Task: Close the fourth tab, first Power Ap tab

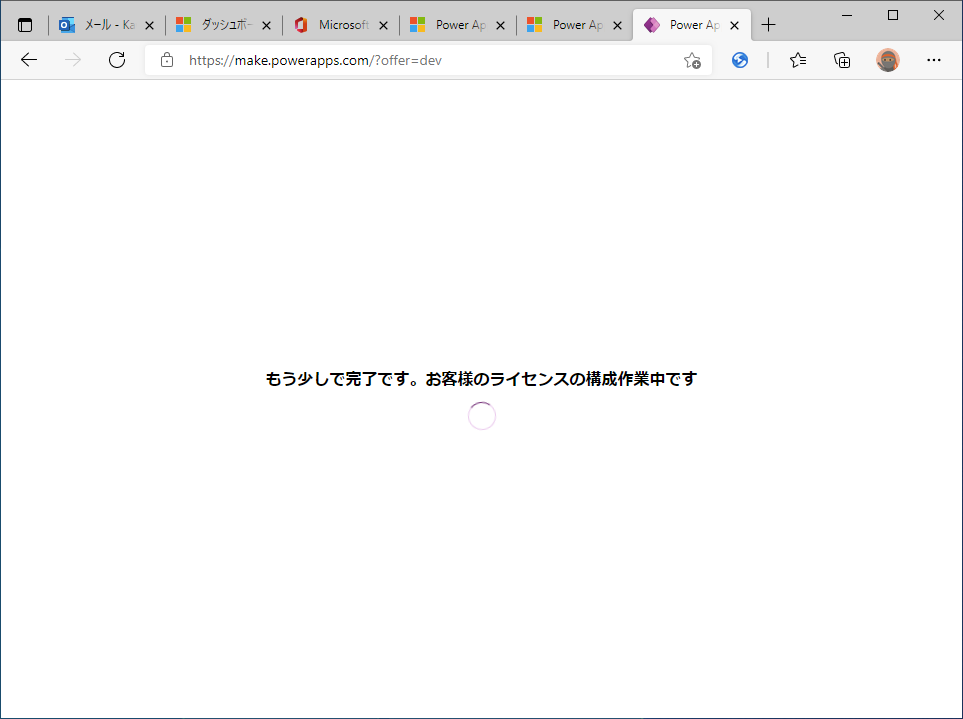Action: pyautogui.click(x=501, y=25)
